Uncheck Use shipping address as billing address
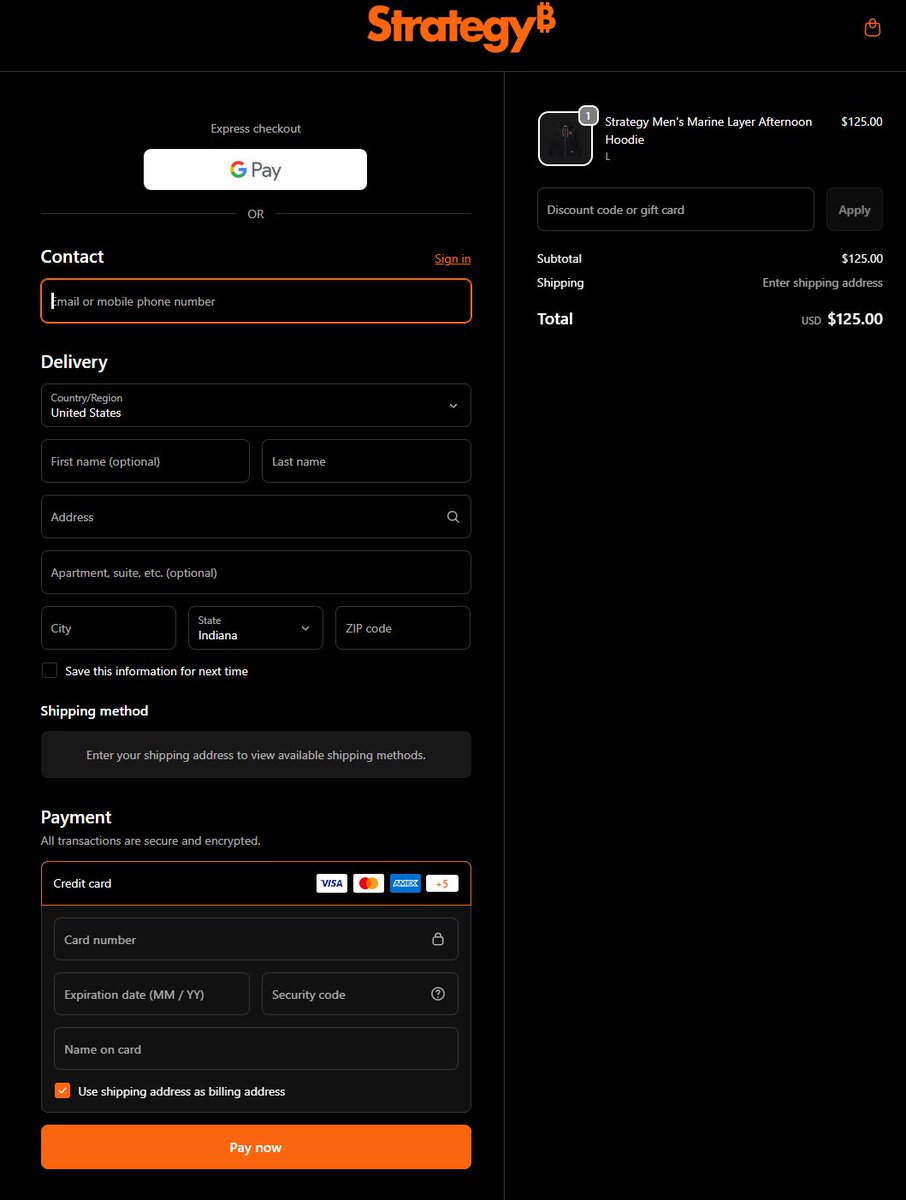 pyautogui.click(x=62, y=1090)
